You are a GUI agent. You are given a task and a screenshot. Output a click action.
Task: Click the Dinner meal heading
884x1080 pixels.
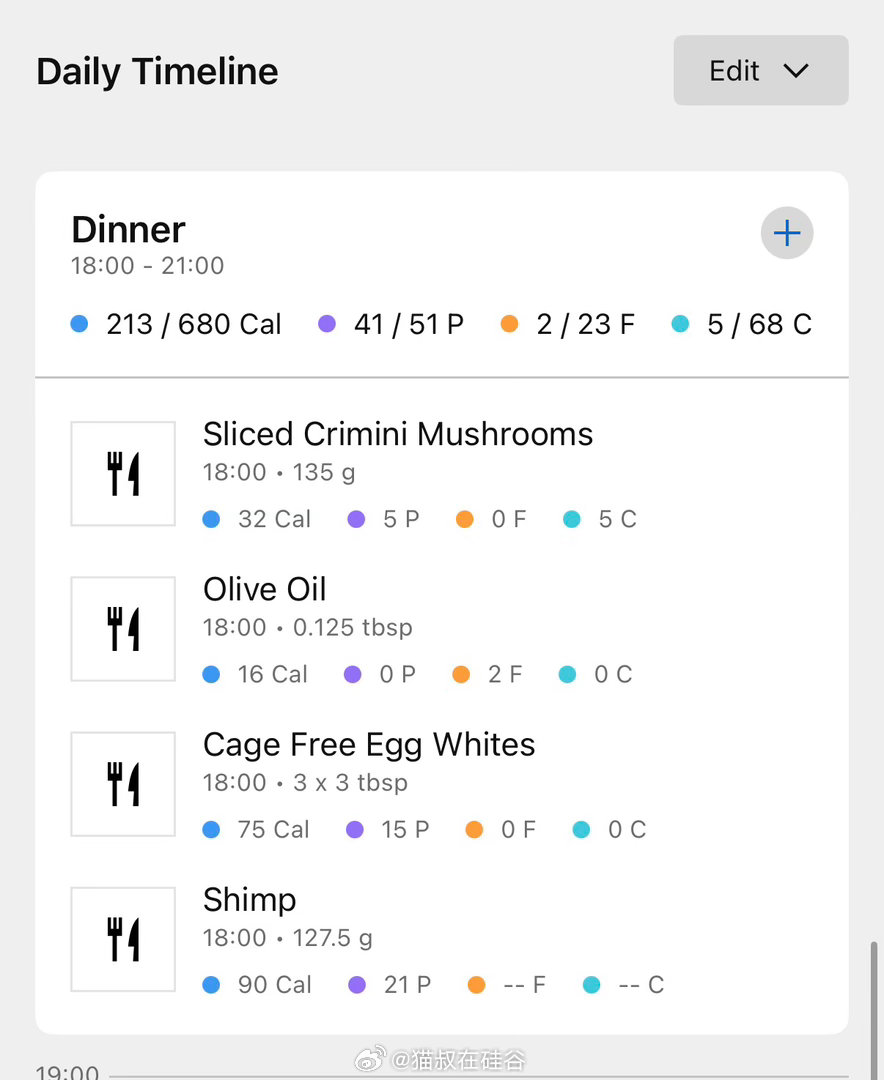click(128, 230)
